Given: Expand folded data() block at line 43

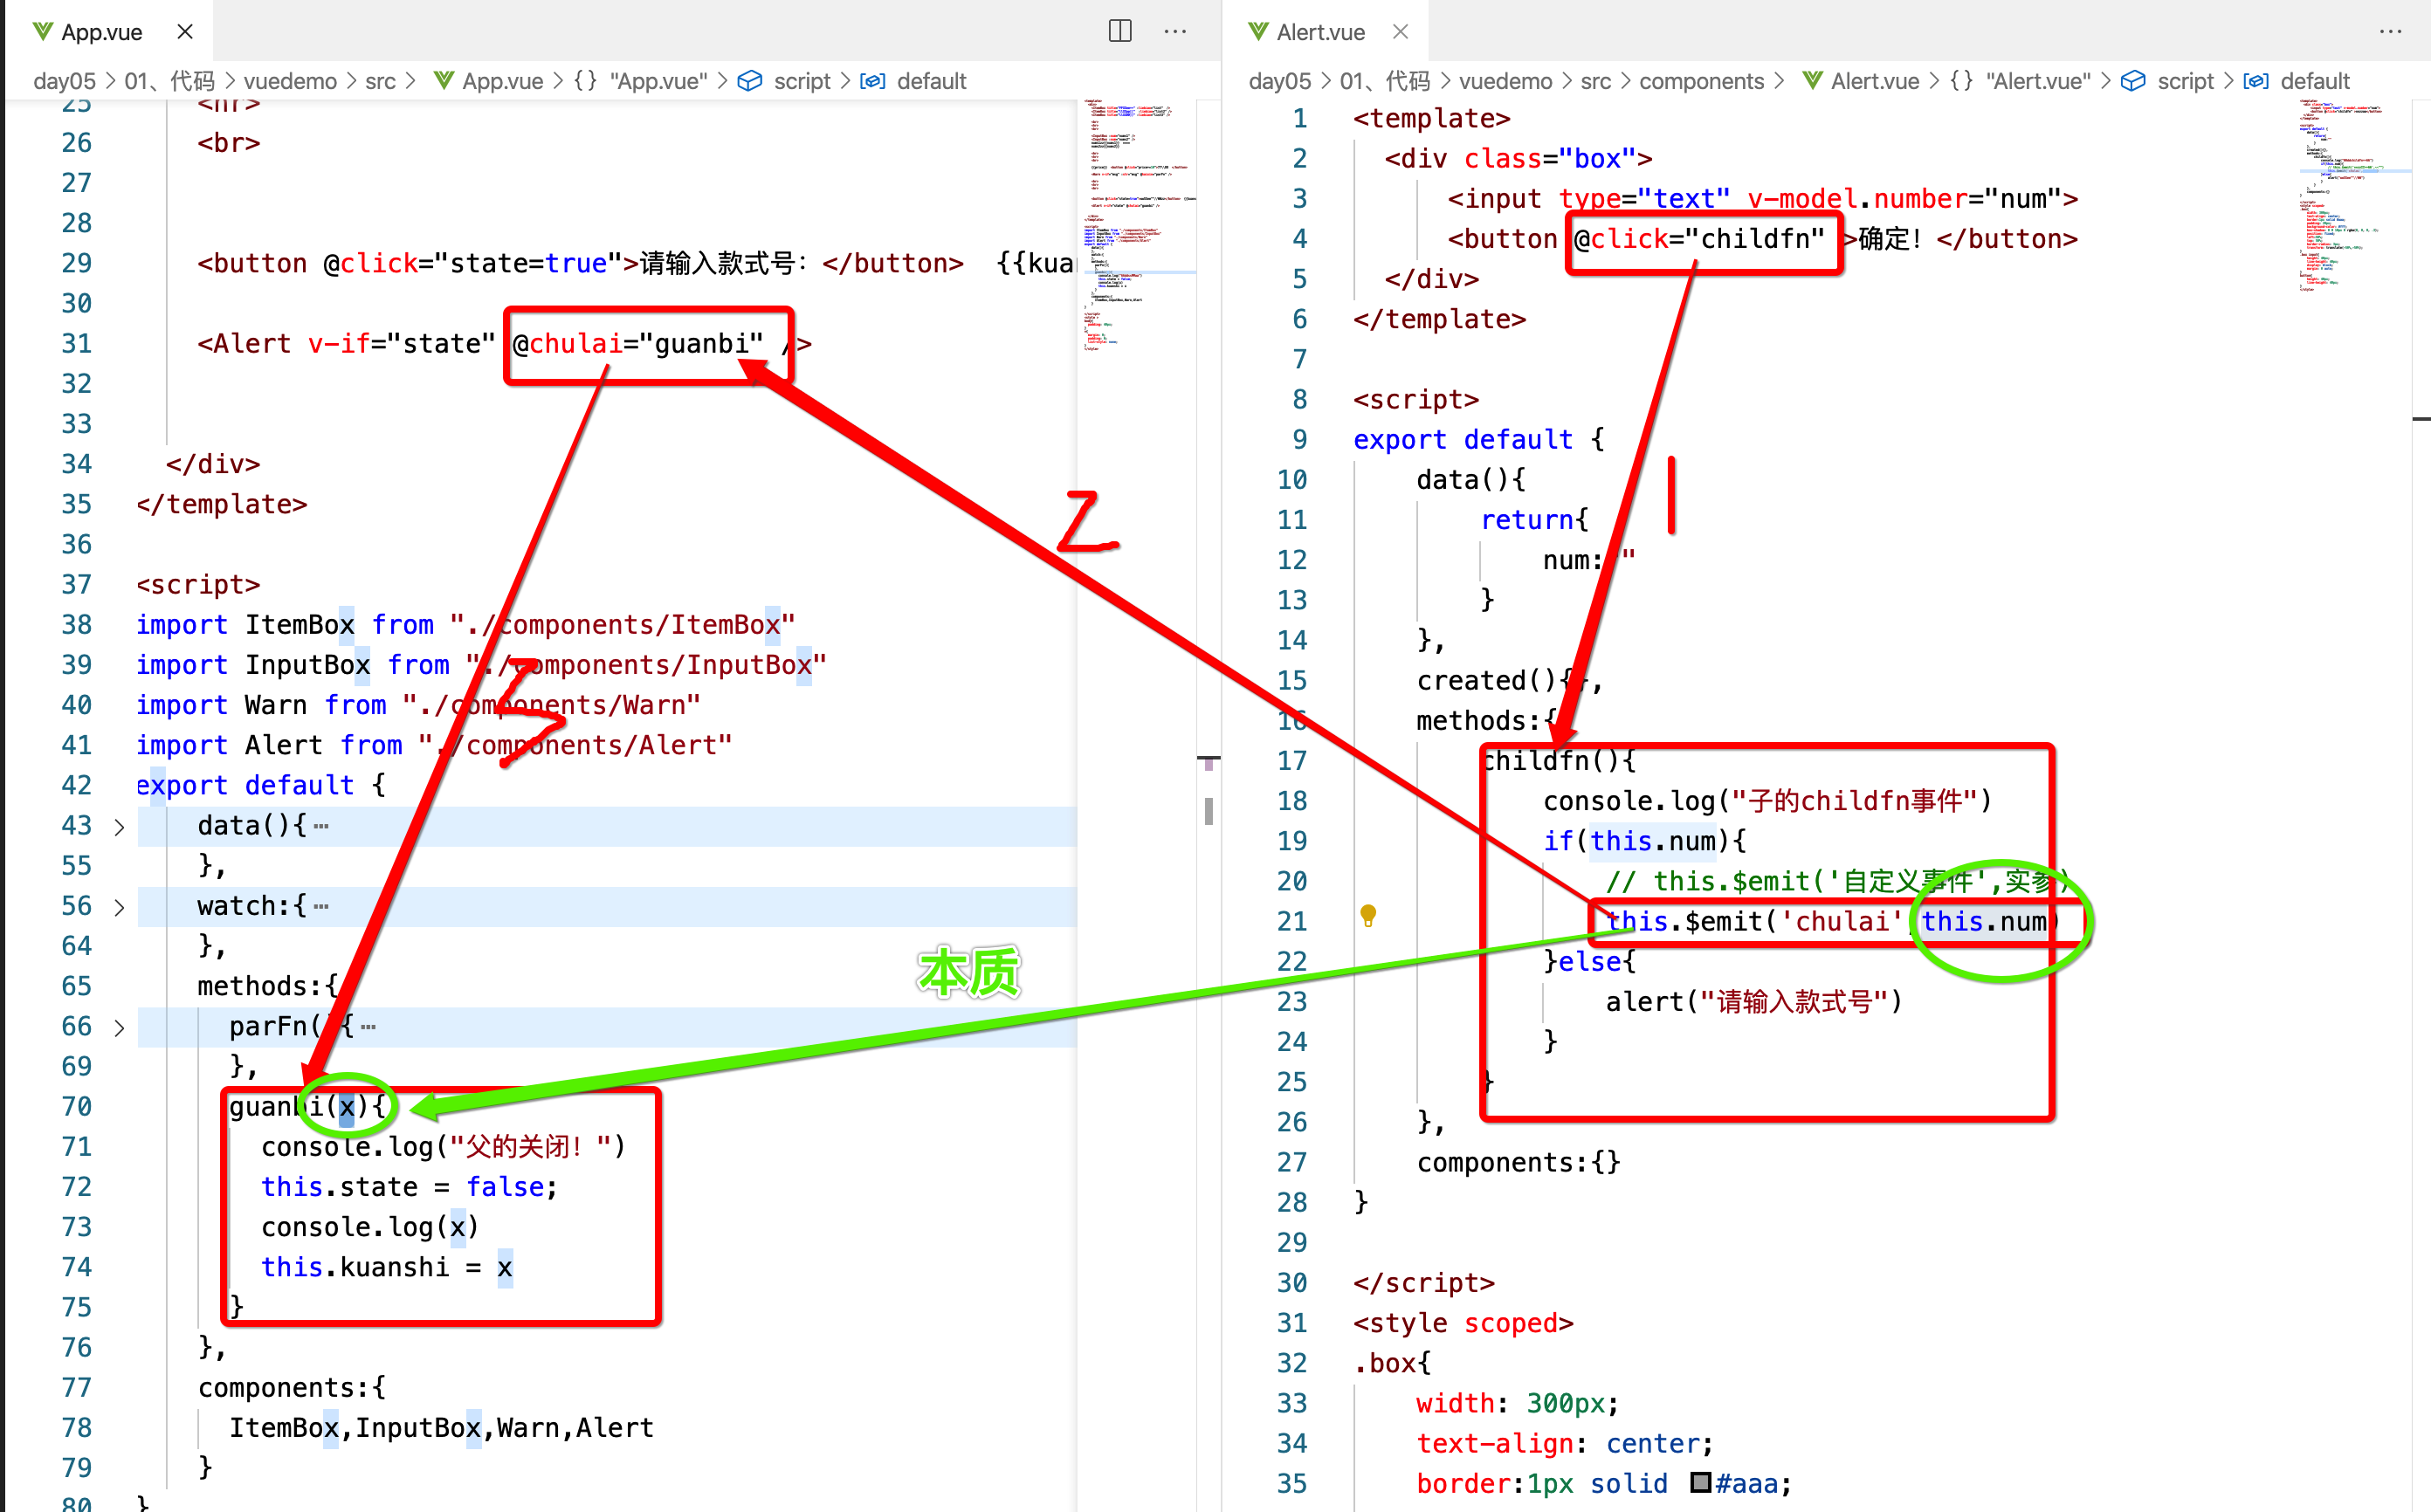Looking at the screenshot, I should [119, 827].
